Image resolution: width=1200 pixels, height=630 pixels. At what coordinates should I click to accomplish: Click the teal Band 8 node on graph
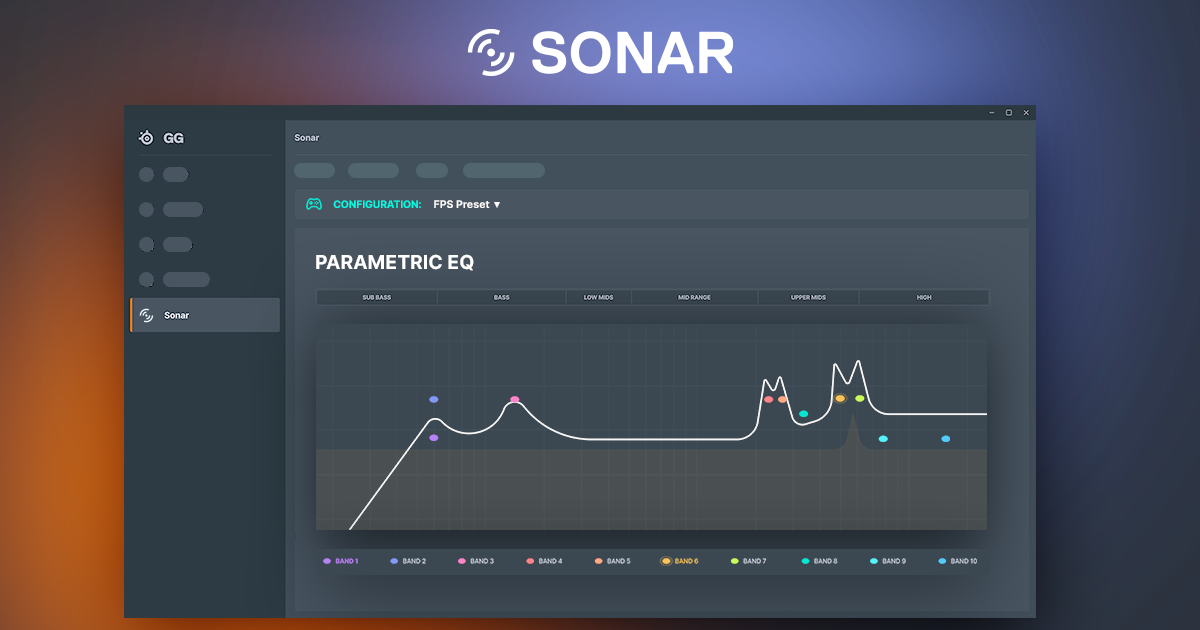[x=803, y=414]
